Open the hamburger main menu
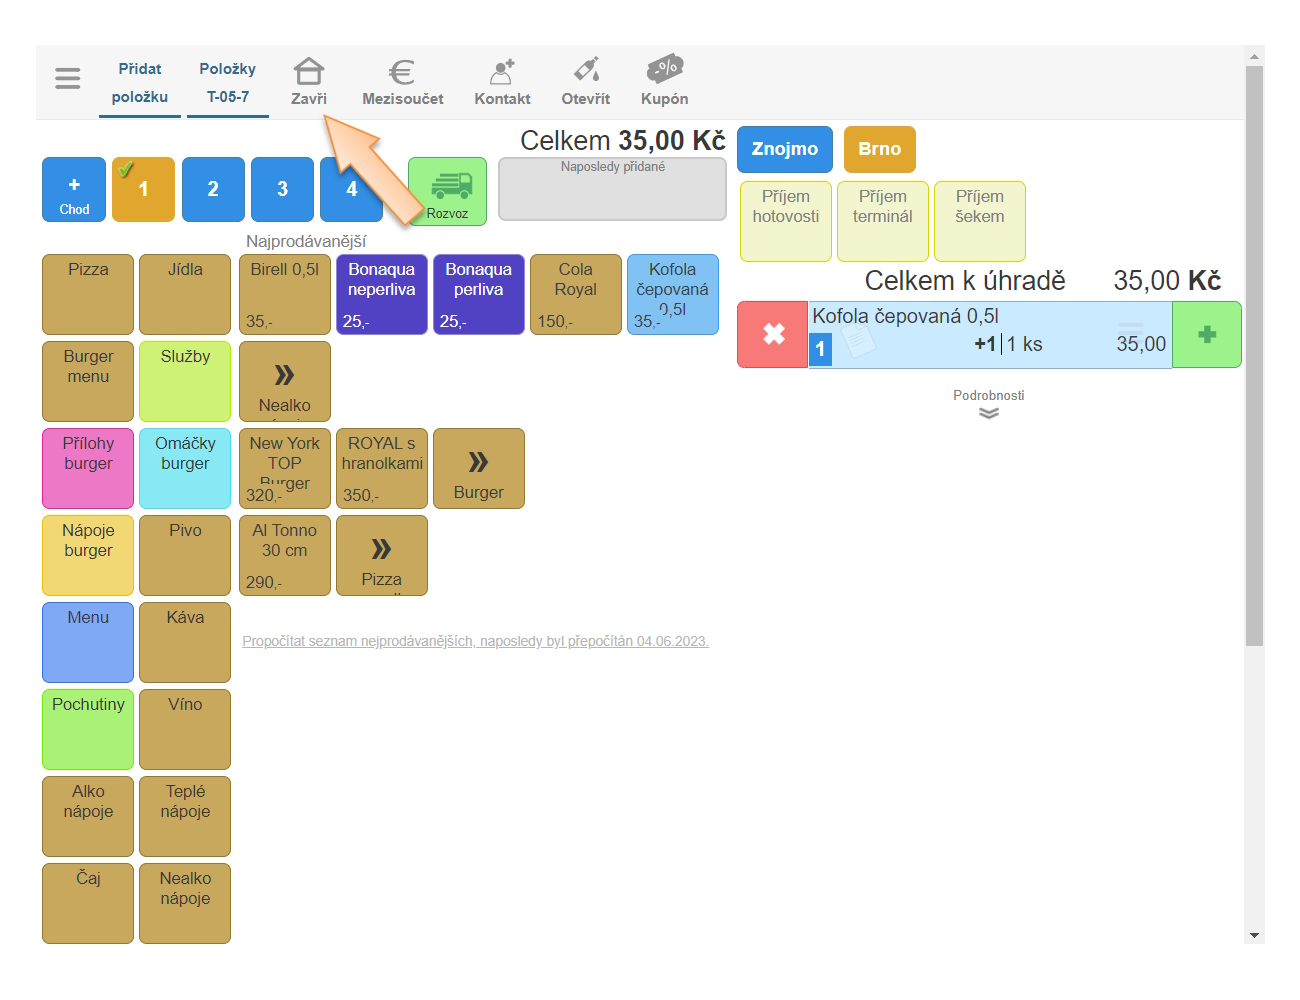1300x1000 pixels. (x=67, y=78)
